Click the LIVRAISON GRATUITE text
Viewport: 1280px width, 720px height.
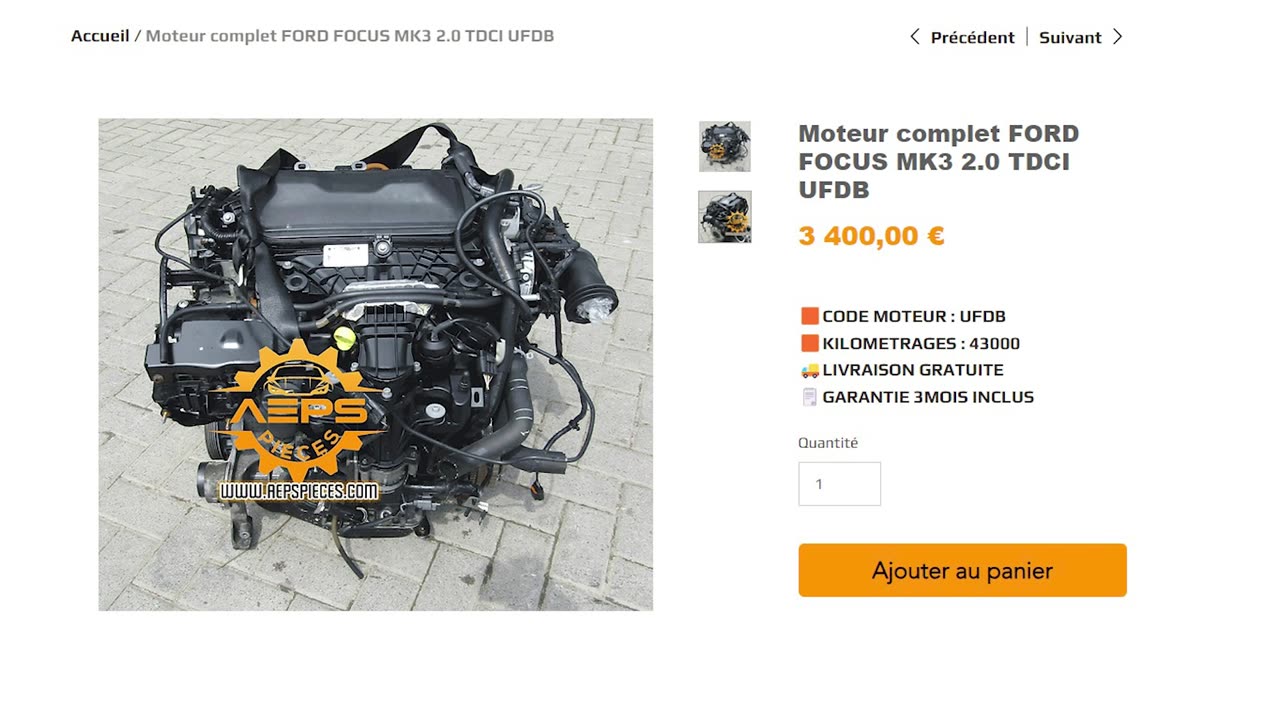913,370
